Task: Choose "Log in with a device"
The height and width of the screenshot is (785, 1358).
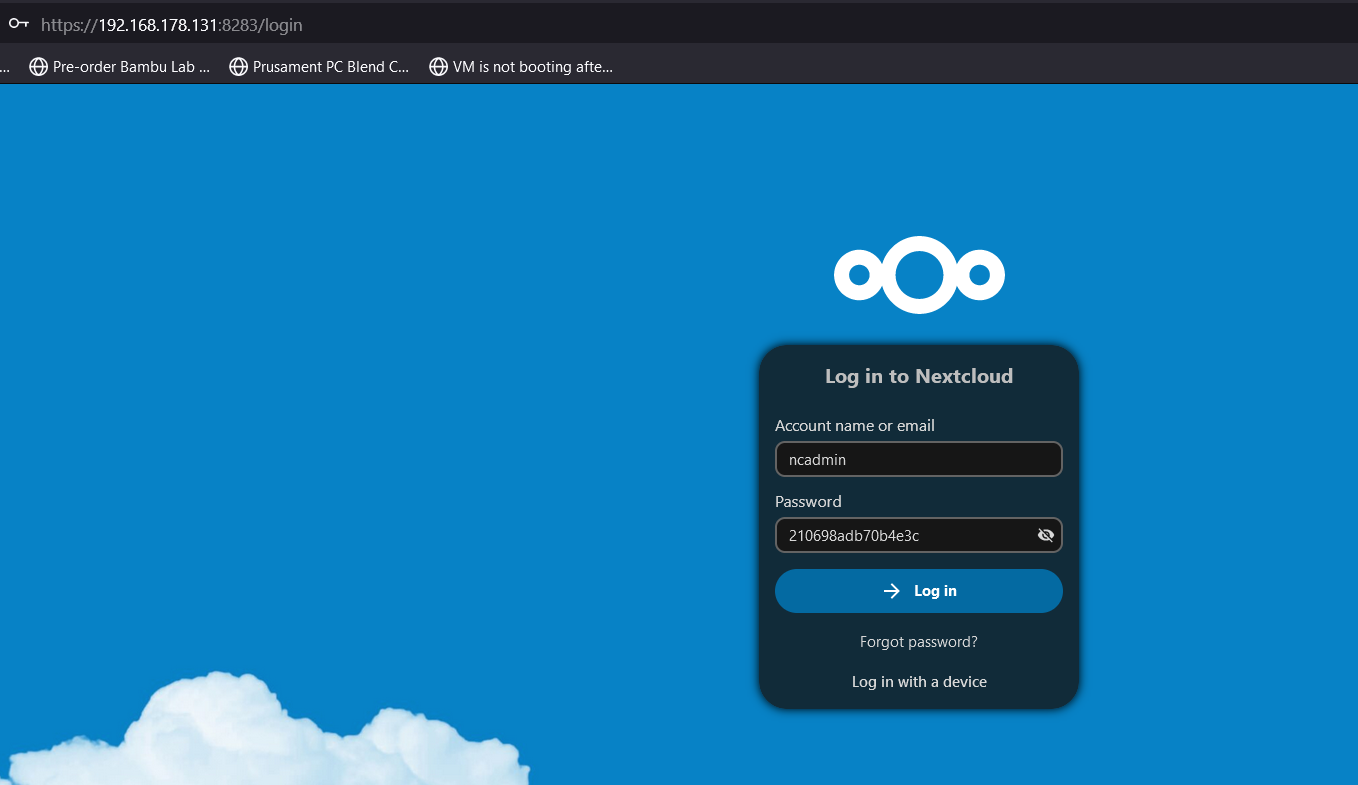Action: click(918, 682)
